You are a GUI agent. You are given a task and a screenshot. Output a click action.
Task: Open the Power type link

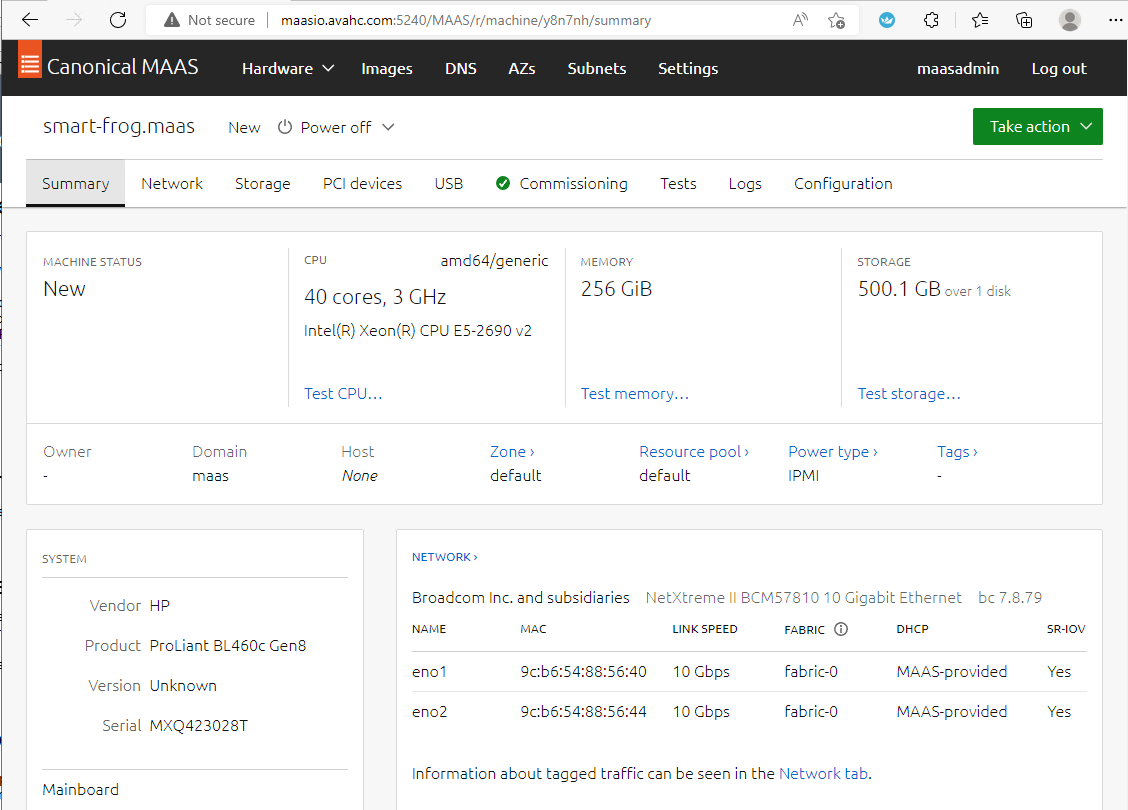(x=832, y=452)
